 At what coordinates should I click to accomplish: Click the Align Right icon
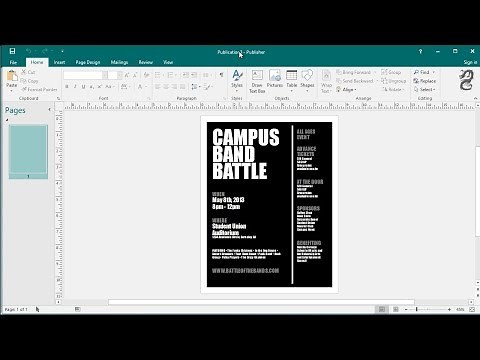click(174, 87)
